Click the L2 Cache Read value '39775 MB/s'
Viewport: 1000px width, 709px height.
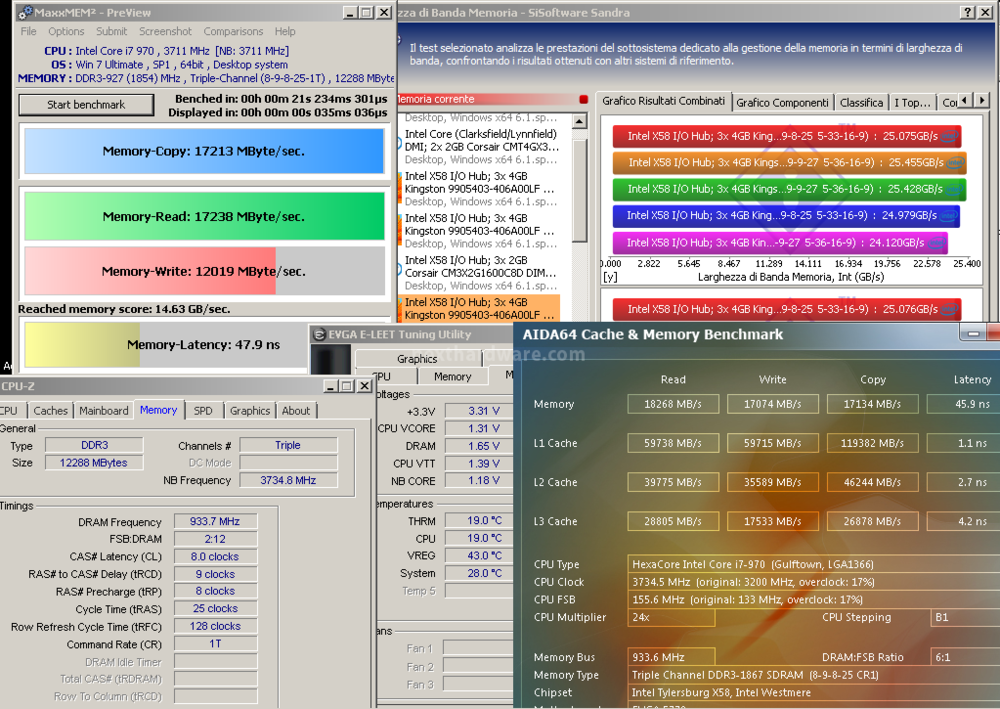click(673, 483)
